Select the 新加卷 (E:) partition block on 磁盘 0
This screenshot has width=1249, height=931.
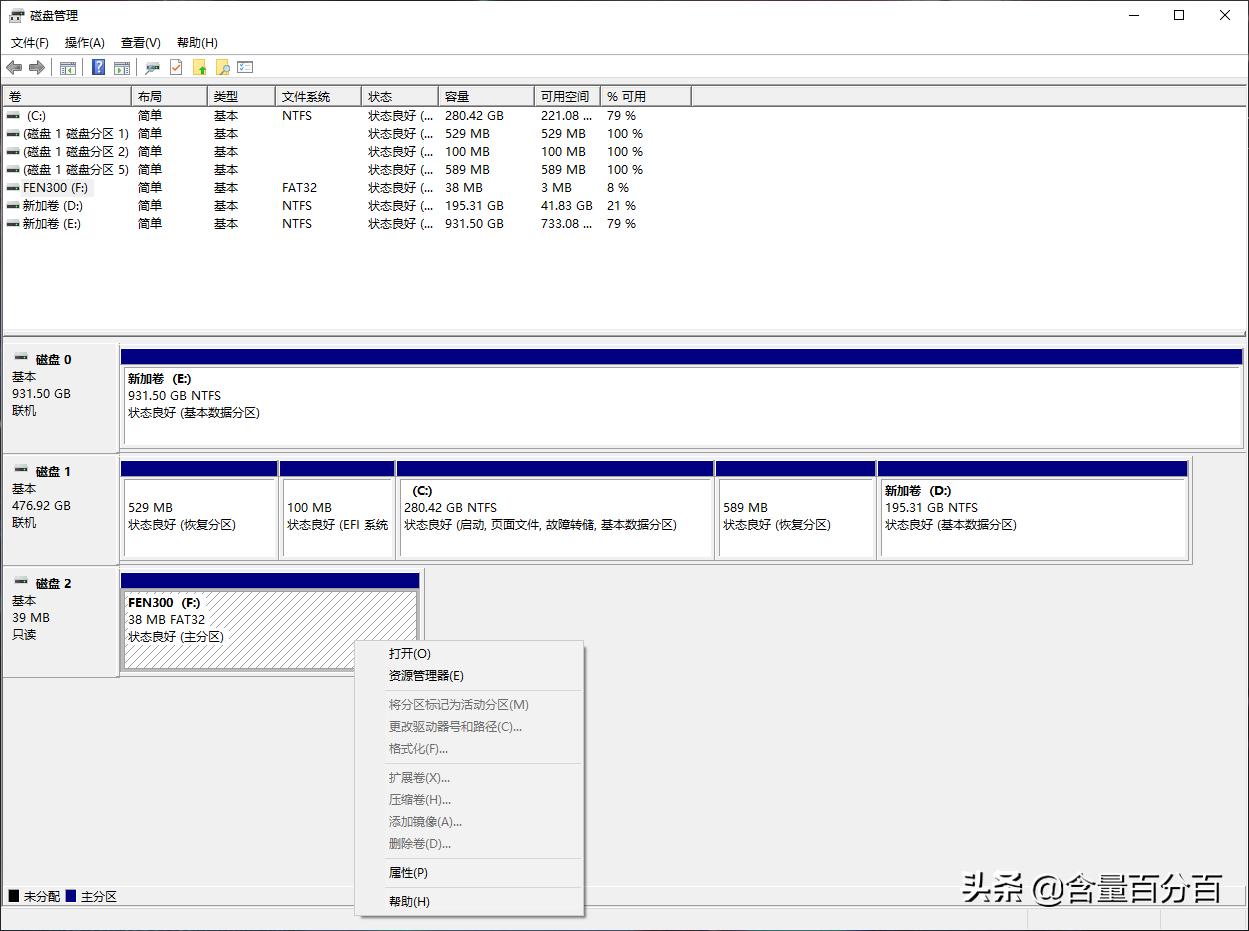681,397
